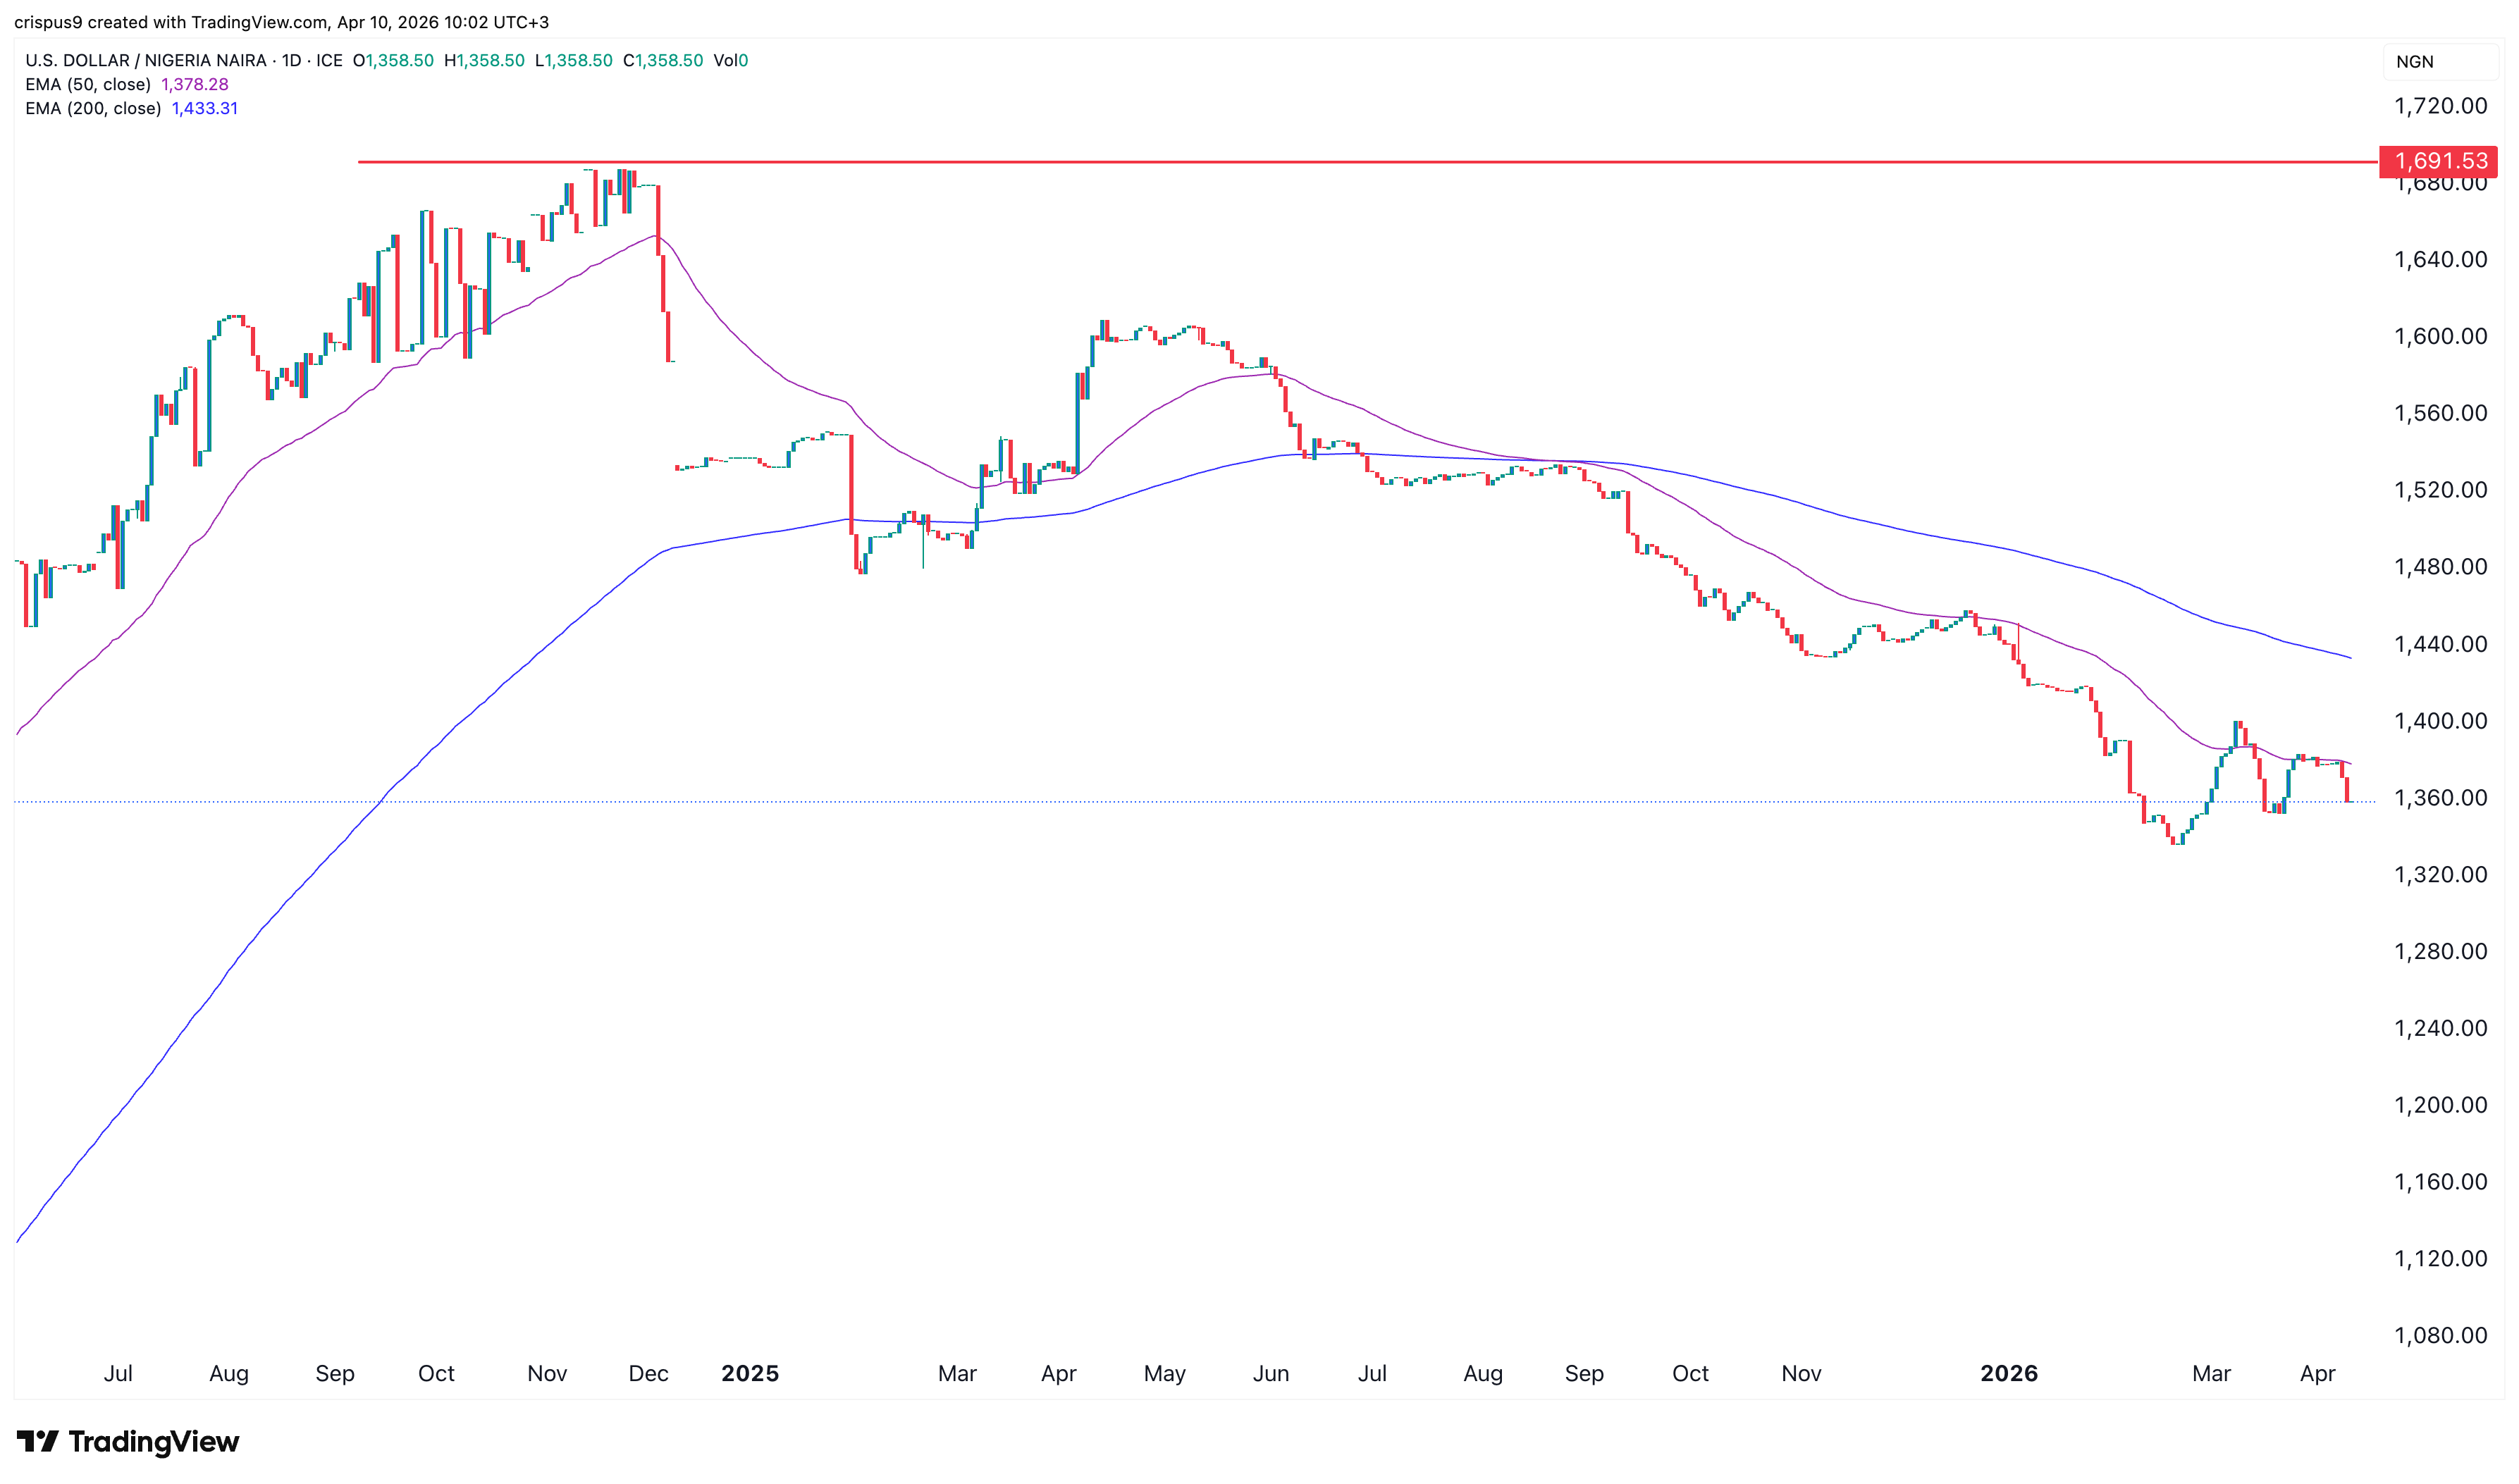Click U.S. Dollar / Nigeria Naira symbol title
Viewport: 2519px width, 1484px height.
[146, 61]
